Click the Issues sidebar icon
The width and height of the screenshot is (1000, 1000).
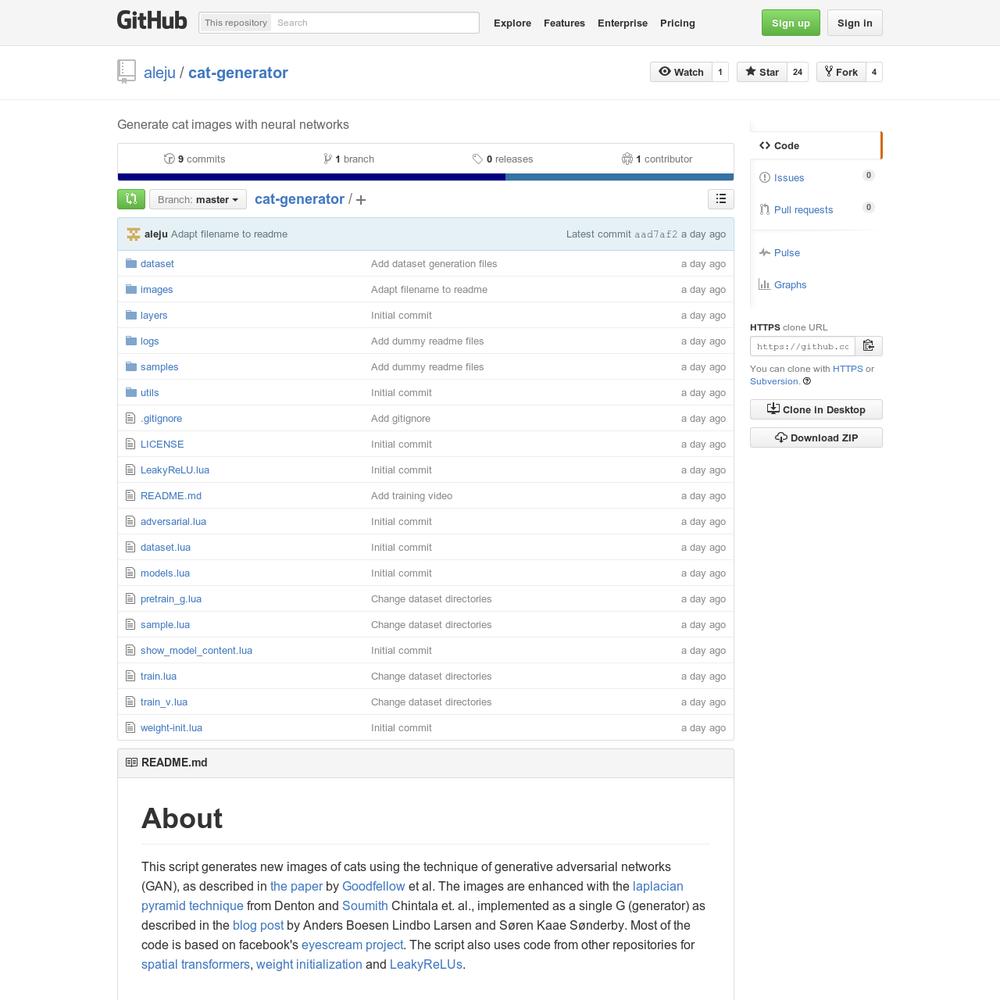click(764, 177)
